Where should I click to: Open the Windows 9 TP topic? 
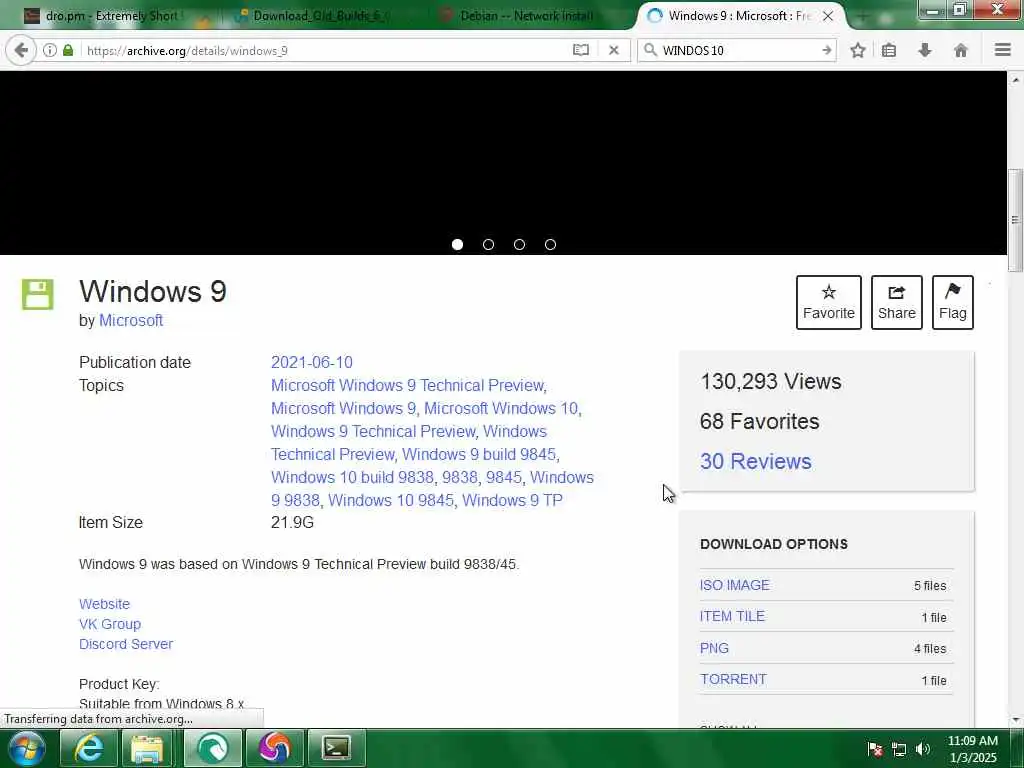coord(512,500)
